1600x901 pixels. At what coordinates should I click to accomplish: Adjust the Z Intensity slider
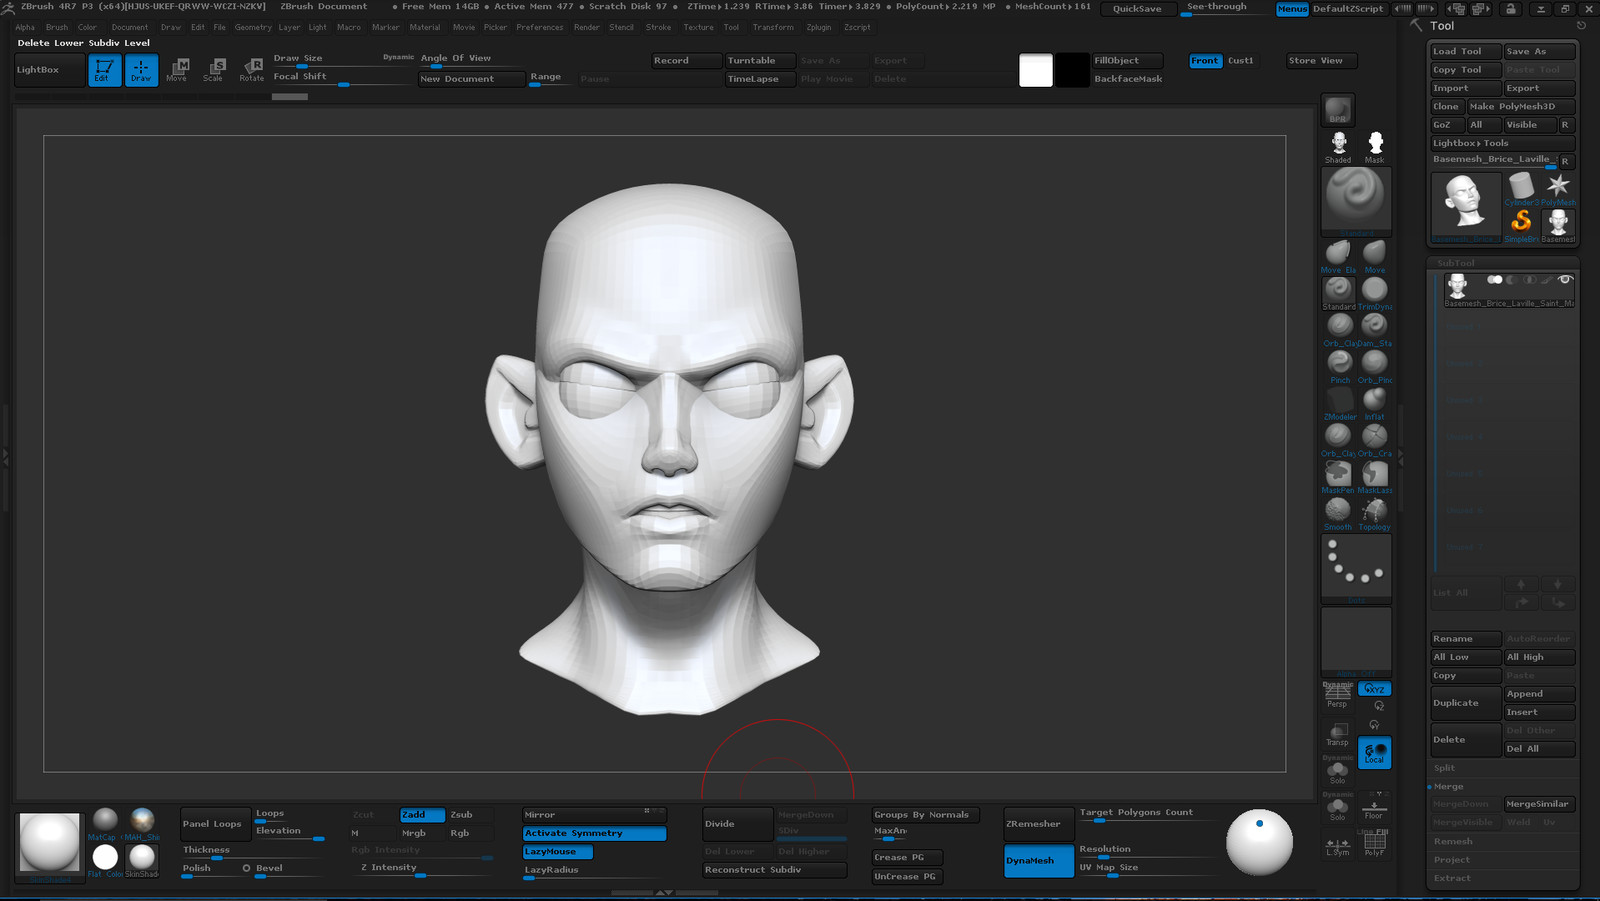pyautogui.click(x=421, y=869)
